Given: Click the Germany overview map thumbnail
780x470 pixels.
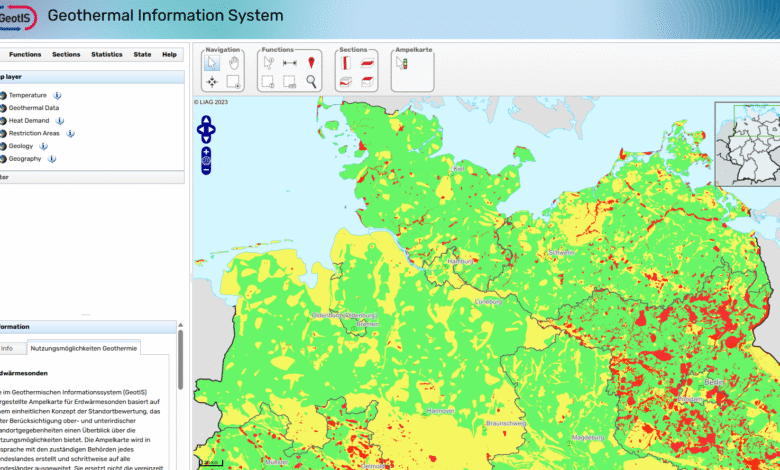Looking at the screenshot, I should pyautogui.click(x=748, y=144).
